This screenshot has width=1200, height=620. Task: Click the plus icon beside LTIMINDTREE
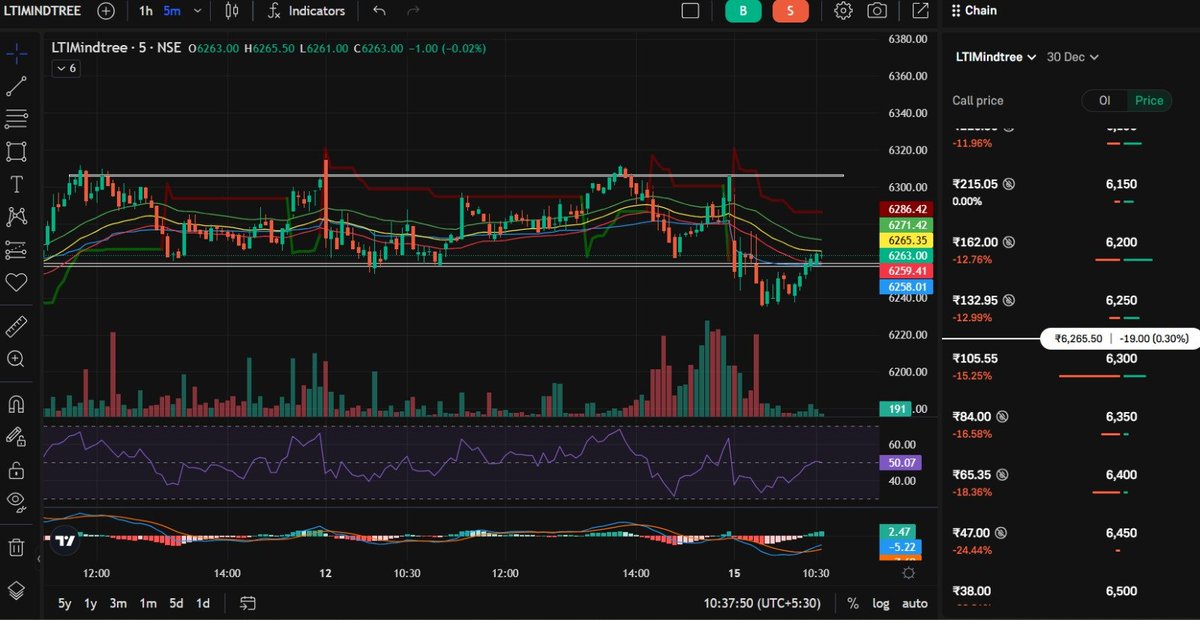107,11
